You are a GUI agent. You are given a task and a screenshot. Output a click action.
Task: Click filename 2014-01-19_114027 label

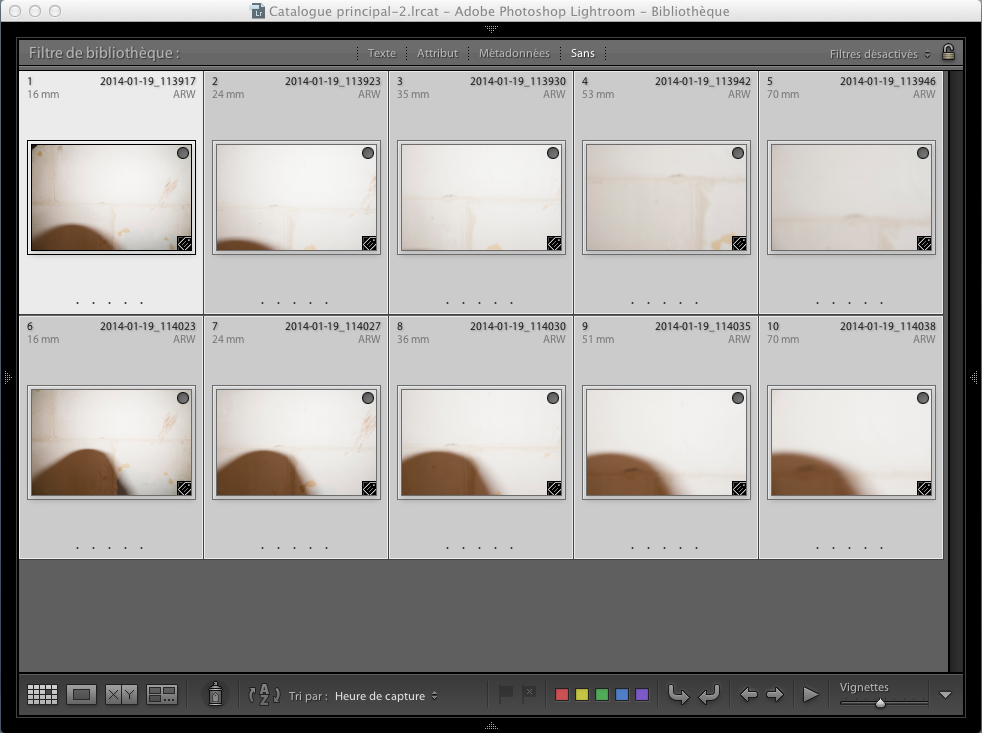pos(333,326)
